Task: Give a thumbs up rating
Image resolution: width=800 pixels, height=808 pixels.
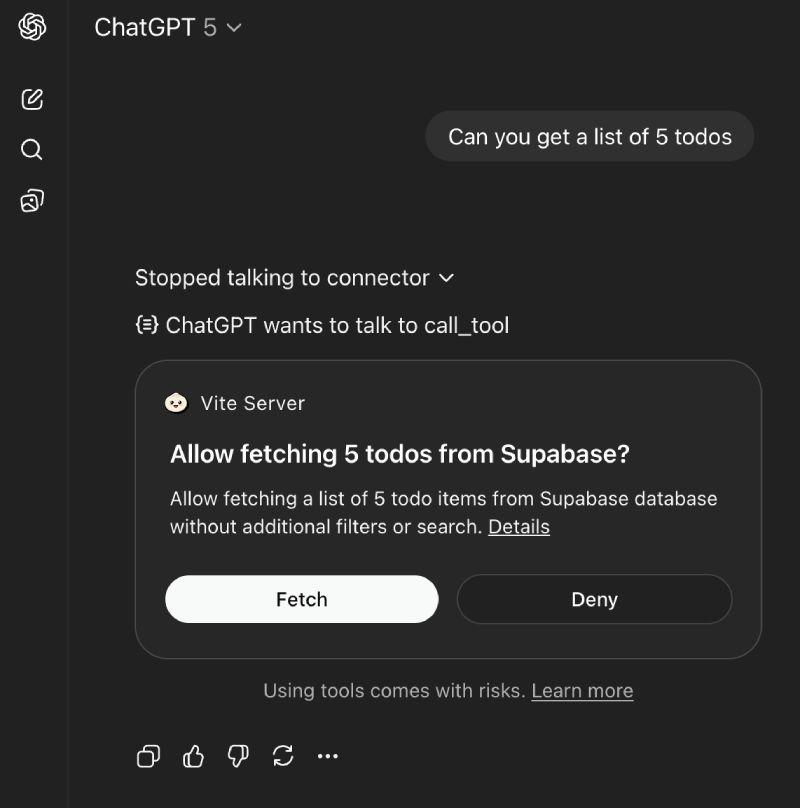Action: 192,757
